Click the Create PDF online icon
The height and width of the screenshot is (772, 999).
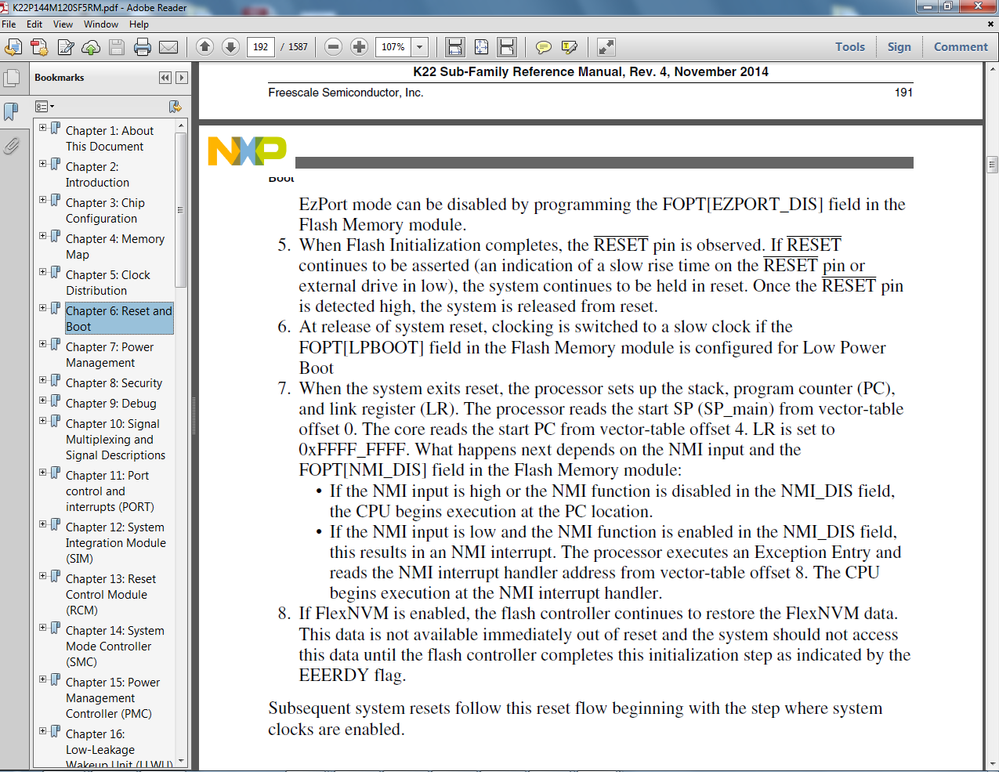[x=39, y=47]
